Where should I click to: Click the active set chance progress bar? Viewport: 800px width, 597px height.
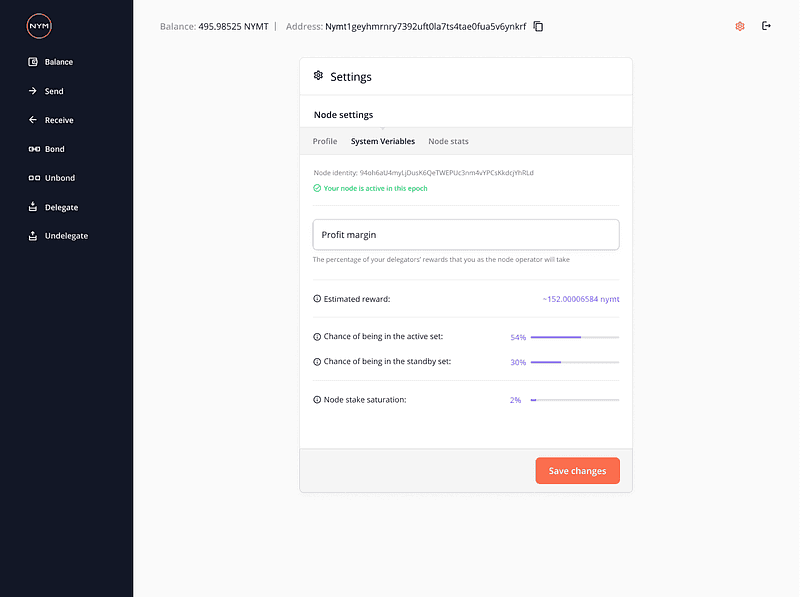coord(574,337)
